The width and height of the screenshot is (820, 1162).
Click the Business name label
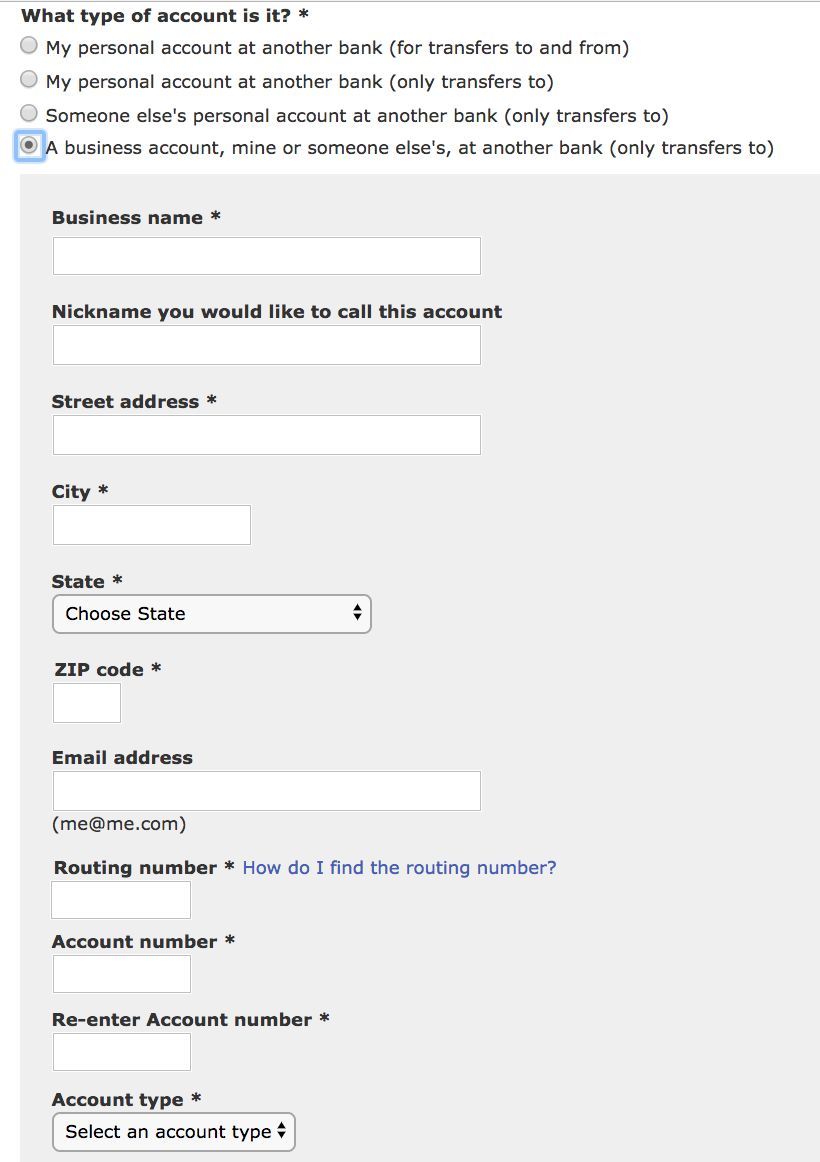(x=127, y=218)
